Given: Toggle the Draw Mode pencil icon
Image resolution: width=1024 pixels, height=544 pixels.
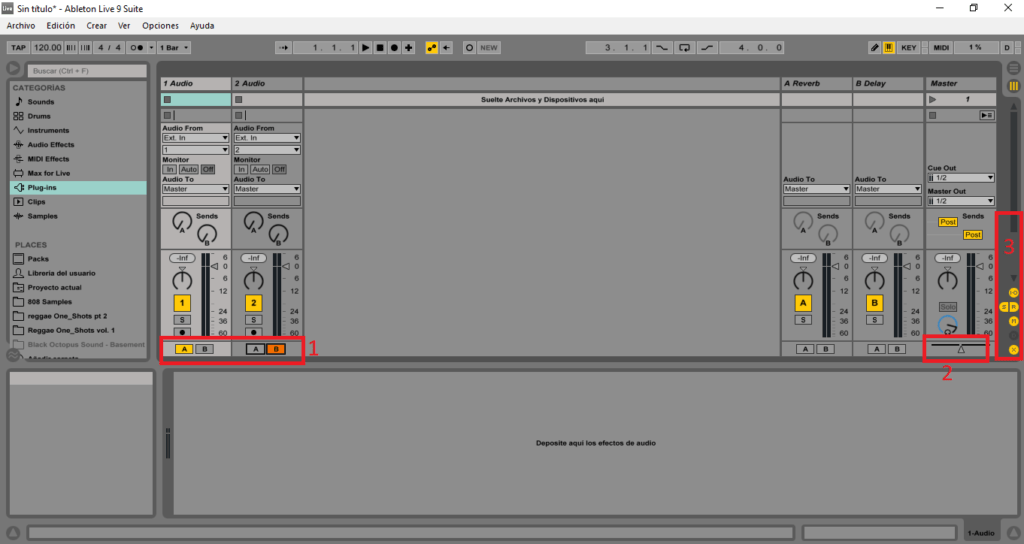Looking at the screenshot, I should [x=874, y=47].
